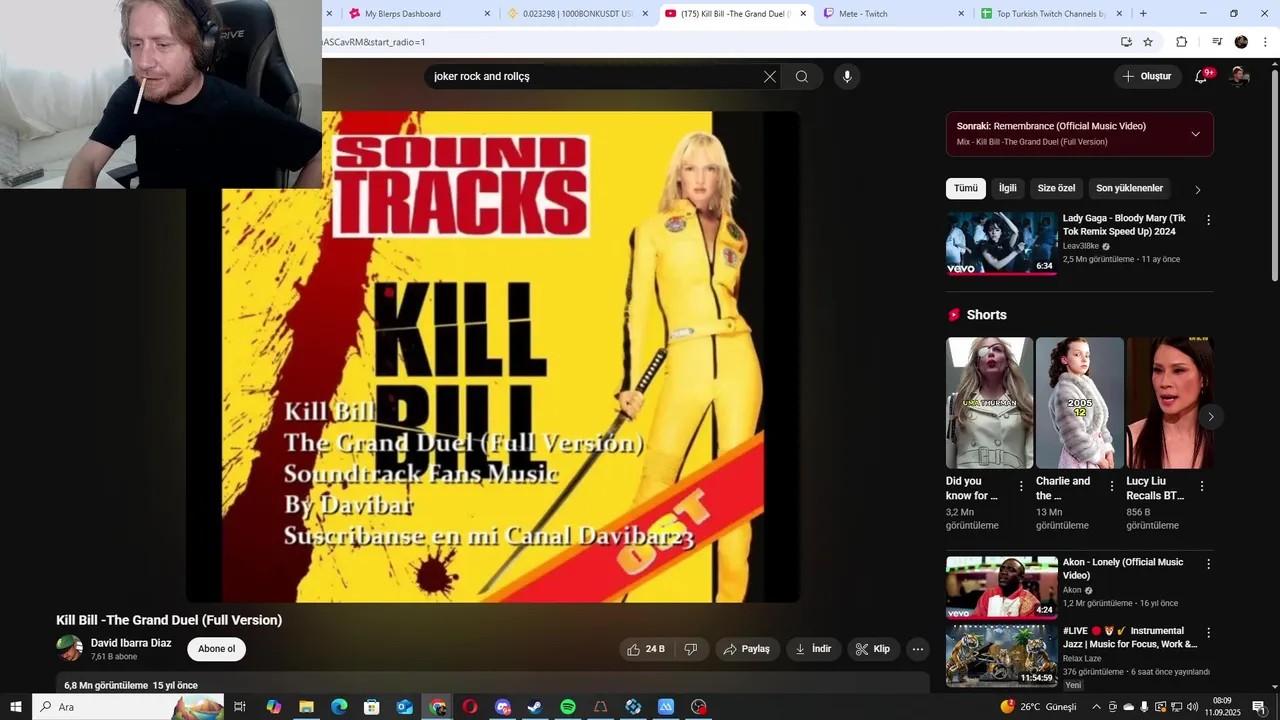Open options for Charlie and the short
1280x720 pixels.
point(1111,486)
